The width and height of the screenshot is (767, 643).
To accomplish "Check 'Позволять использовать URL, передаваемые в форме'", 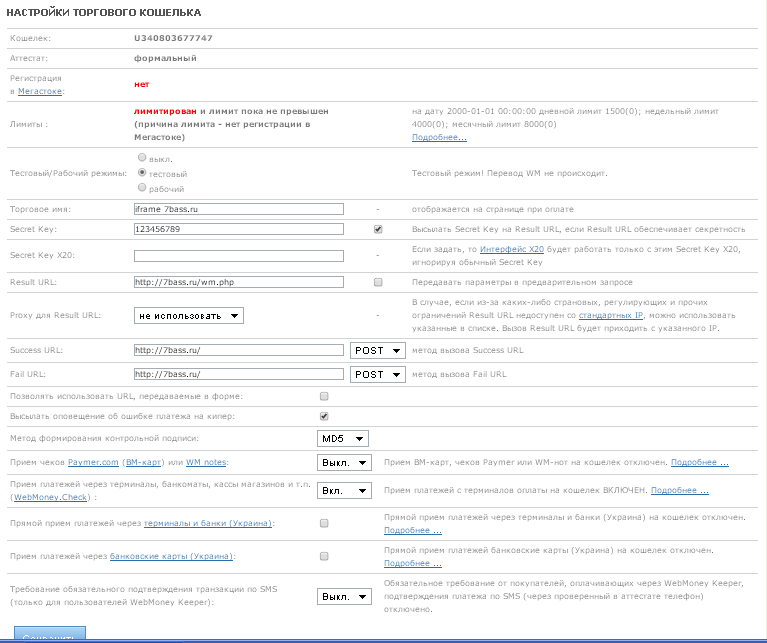I will [x=323, y=396].
